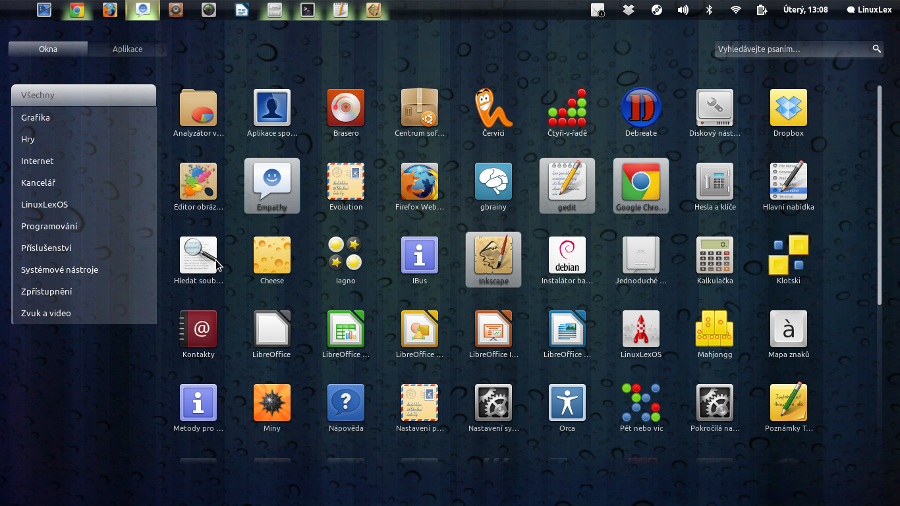Image resolution: width=900 pixels, height=506 pixels.
Task: Open the Aplikace spouštěné app
Action: click(272, 112)
